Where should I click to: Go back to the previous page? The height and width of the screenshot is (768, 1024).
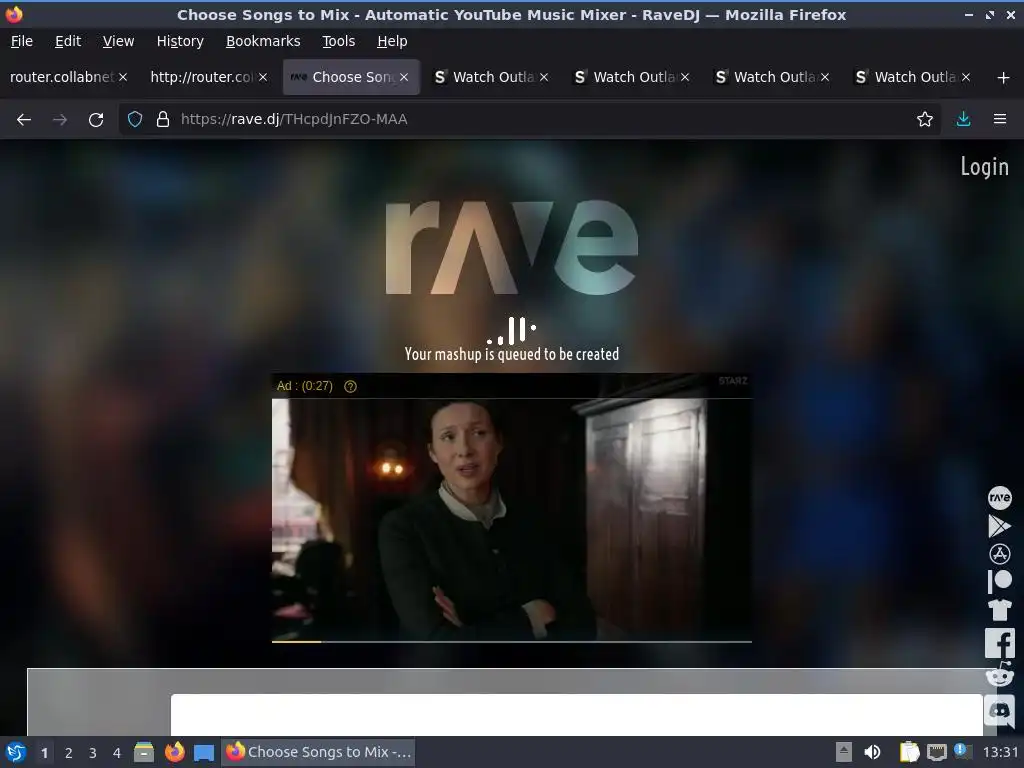[24, 120]
